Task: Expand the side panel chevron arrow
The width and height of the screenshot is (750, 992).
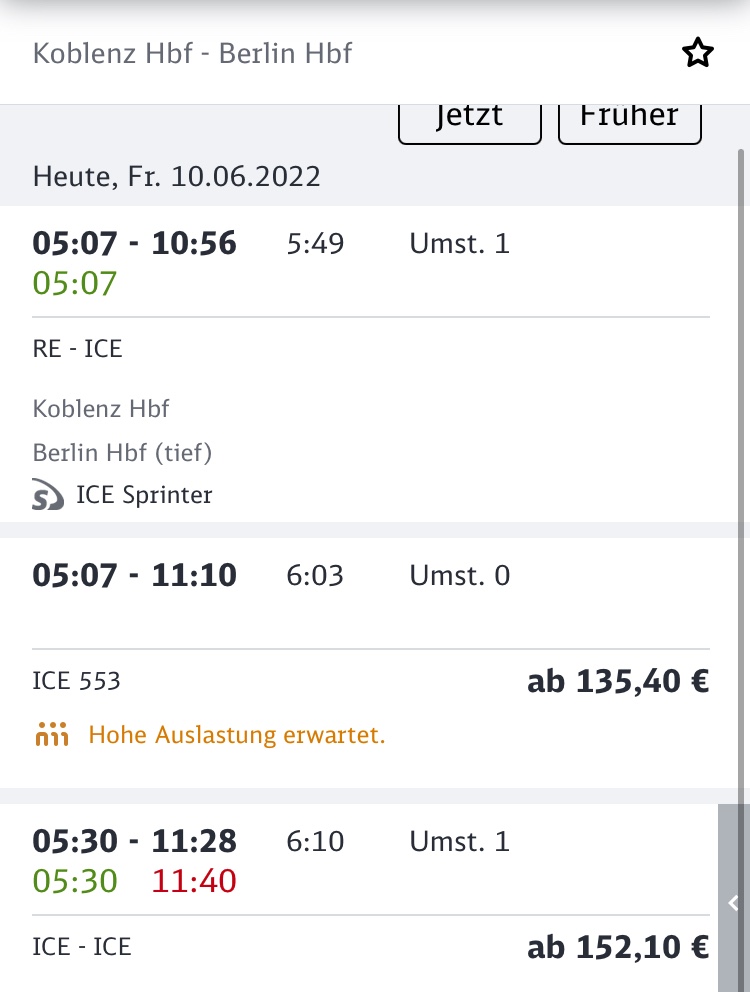Action: pyautogui.click(x=733, y=903)
